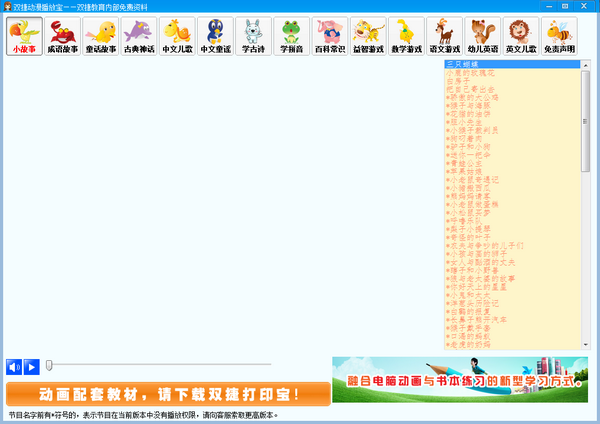Click the playback progress slider handle
600x424 pixels.
(49, 365)
